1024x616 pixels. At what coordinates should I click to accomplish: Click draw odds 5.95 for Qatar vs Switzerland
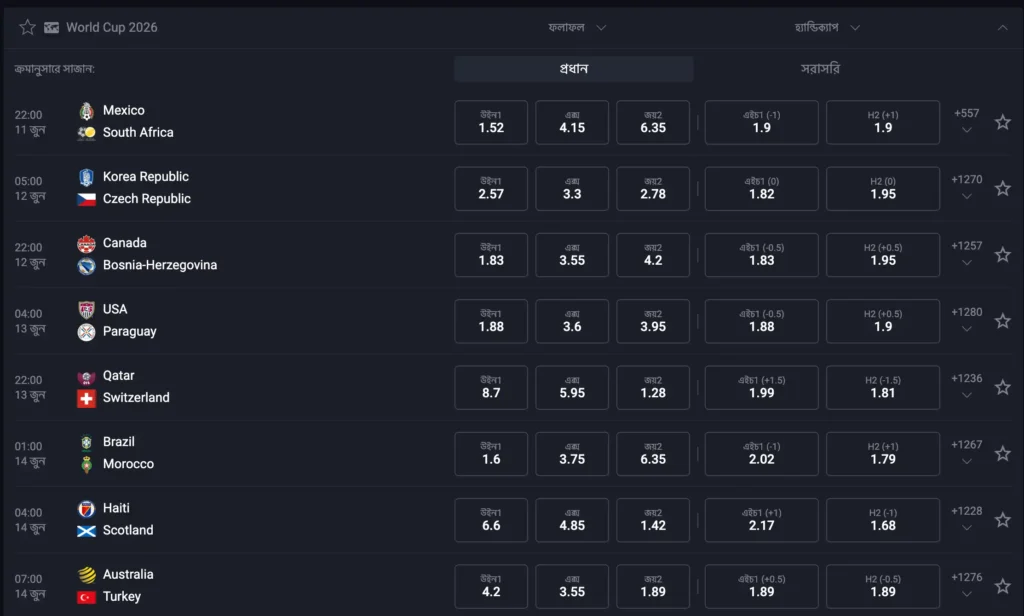[572, 388]
